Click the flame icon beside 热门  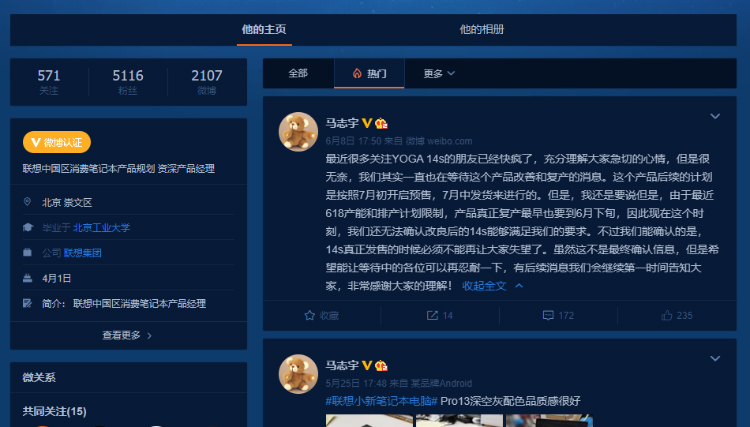point(357,74)
